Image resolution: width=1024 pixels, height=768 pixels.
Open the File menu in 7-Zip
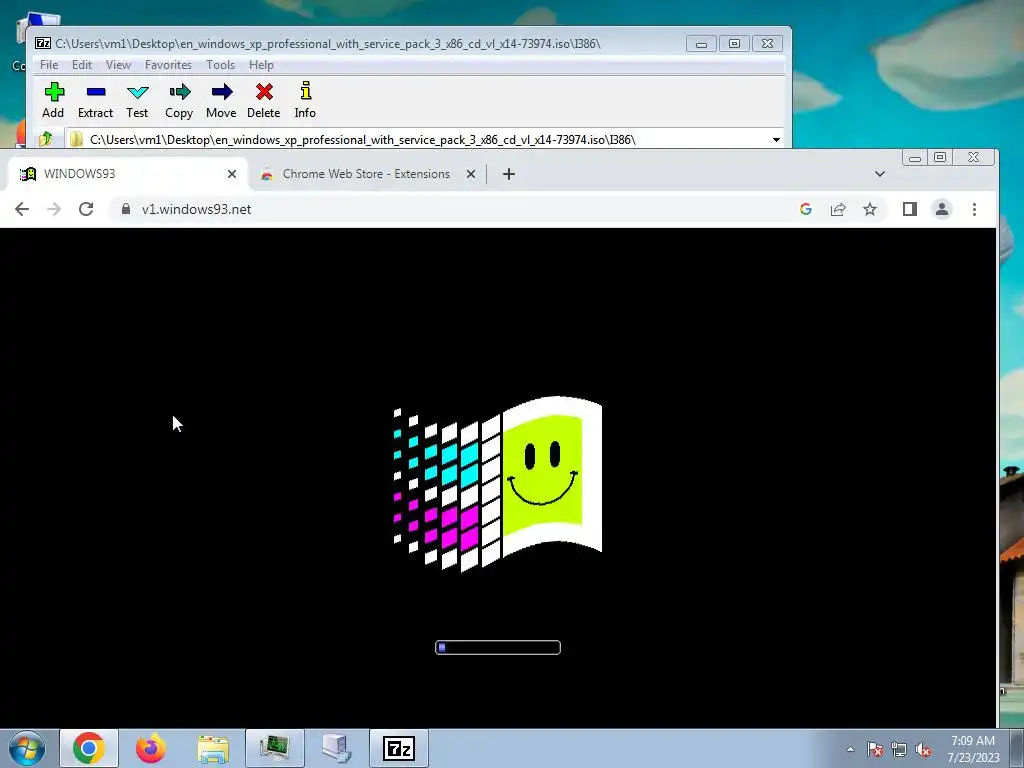pos(49,65)
